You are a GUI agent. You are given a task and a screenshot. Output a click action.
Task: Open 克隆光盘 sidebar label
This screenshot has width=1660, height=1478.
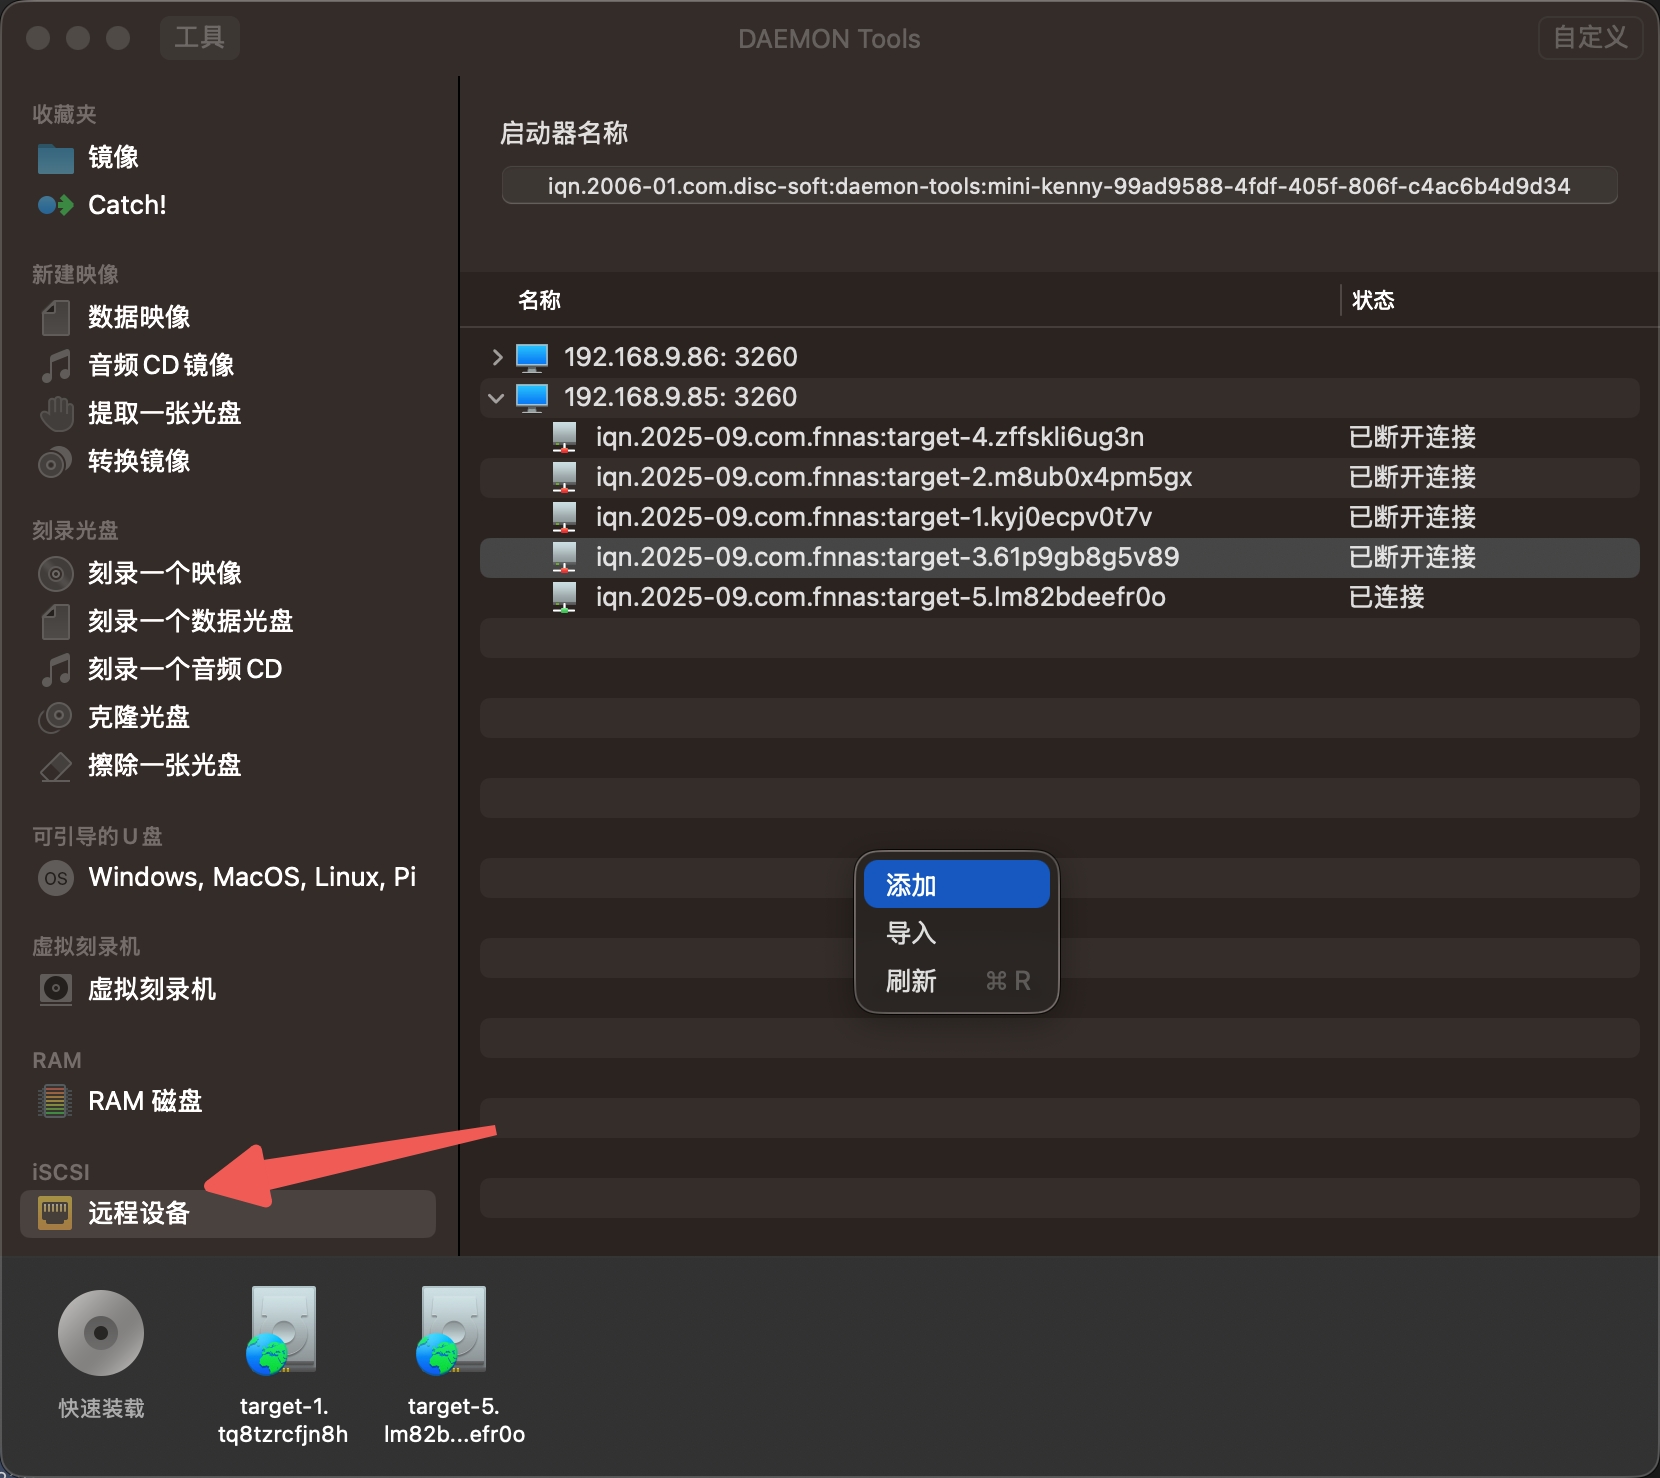(x=139, y=717)
